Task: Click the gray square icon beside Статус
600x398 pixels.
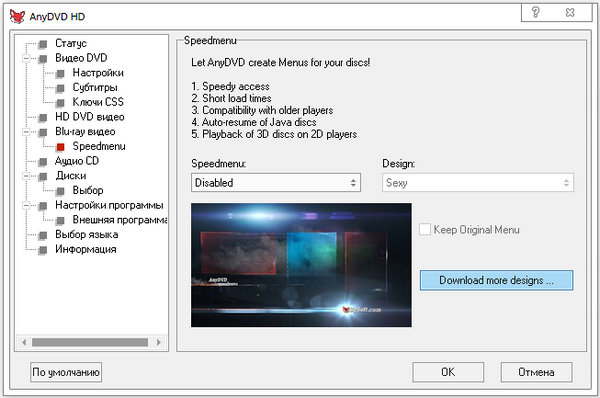Action: (43, 44)
